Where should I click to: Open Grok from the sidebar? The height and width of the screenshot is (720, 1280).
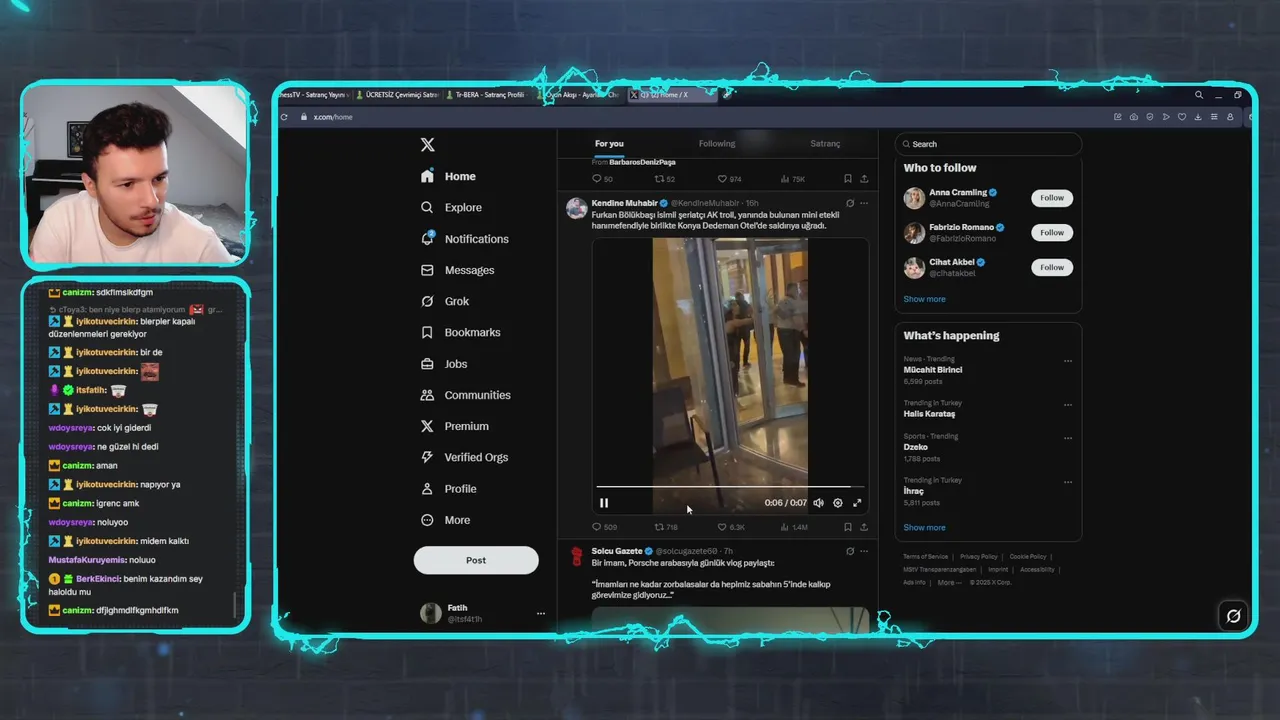coord(445,301)
